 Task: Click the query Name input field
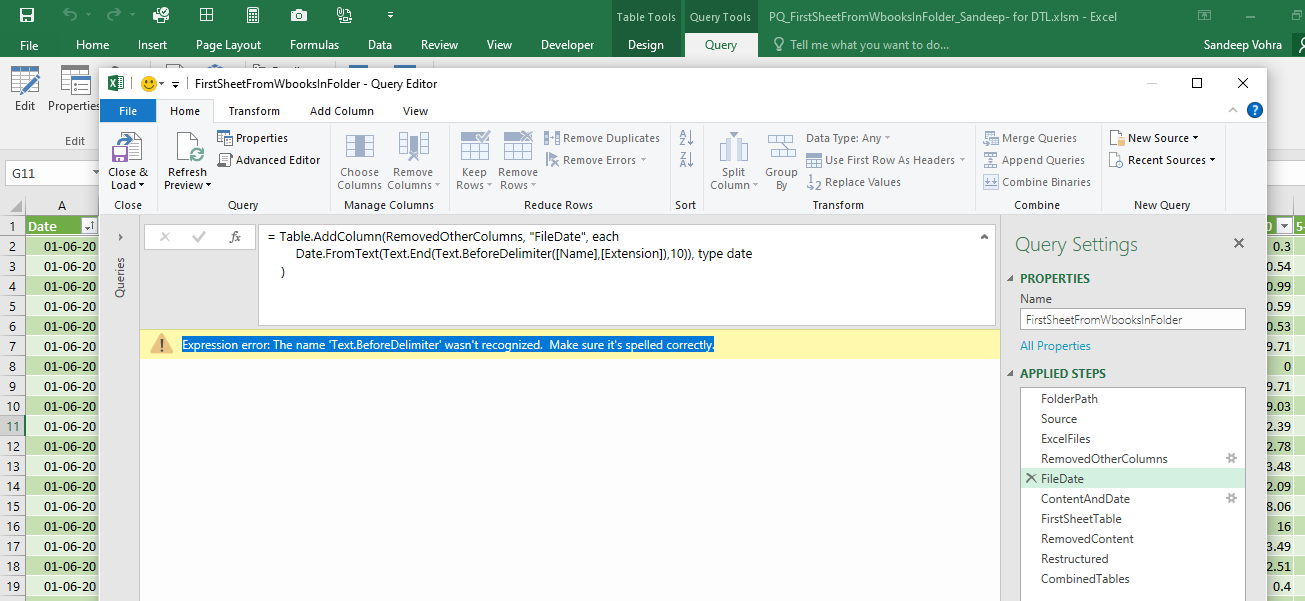pos(1132,320)
